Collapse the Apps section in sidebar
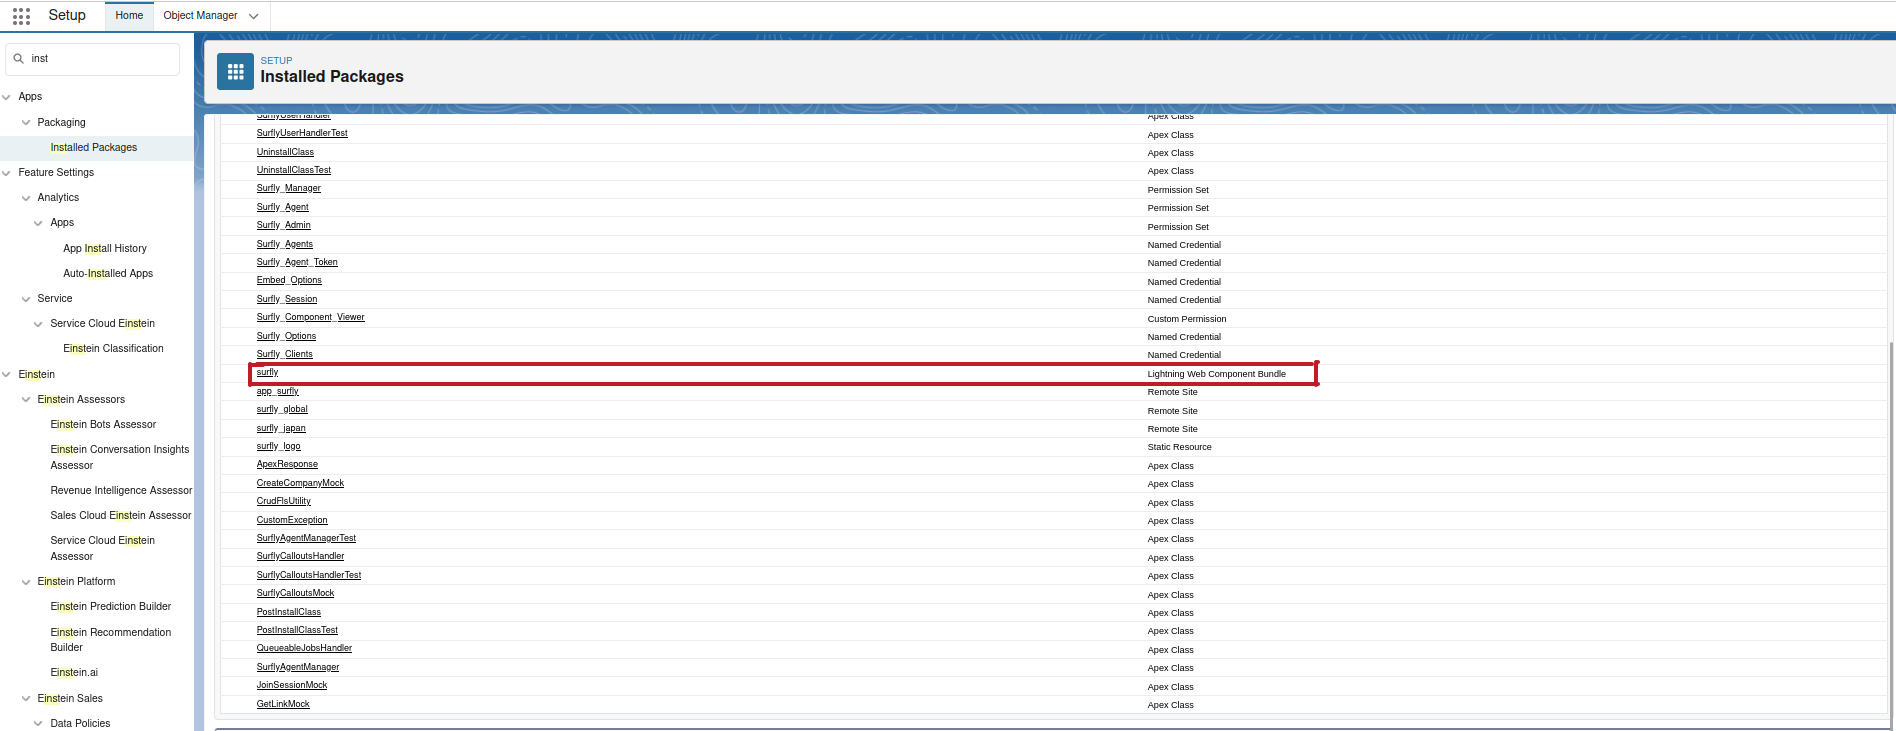The image size is (1896, 731). coord(7,97)
